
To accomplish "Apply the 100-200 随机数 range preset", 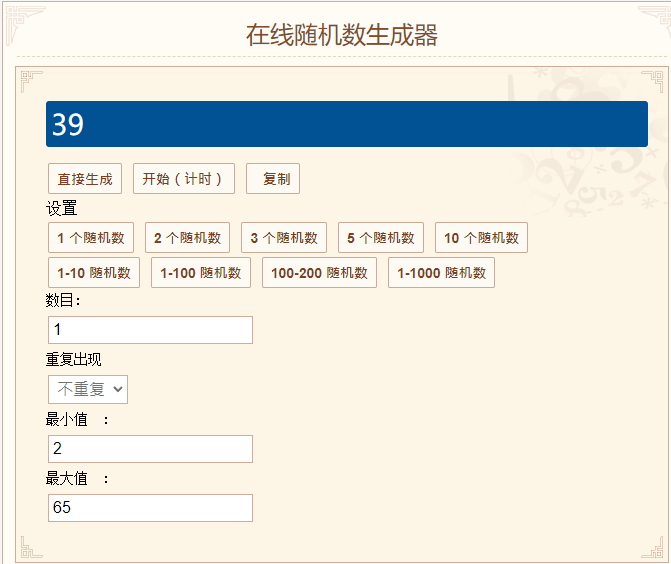I will pos(319,273).
